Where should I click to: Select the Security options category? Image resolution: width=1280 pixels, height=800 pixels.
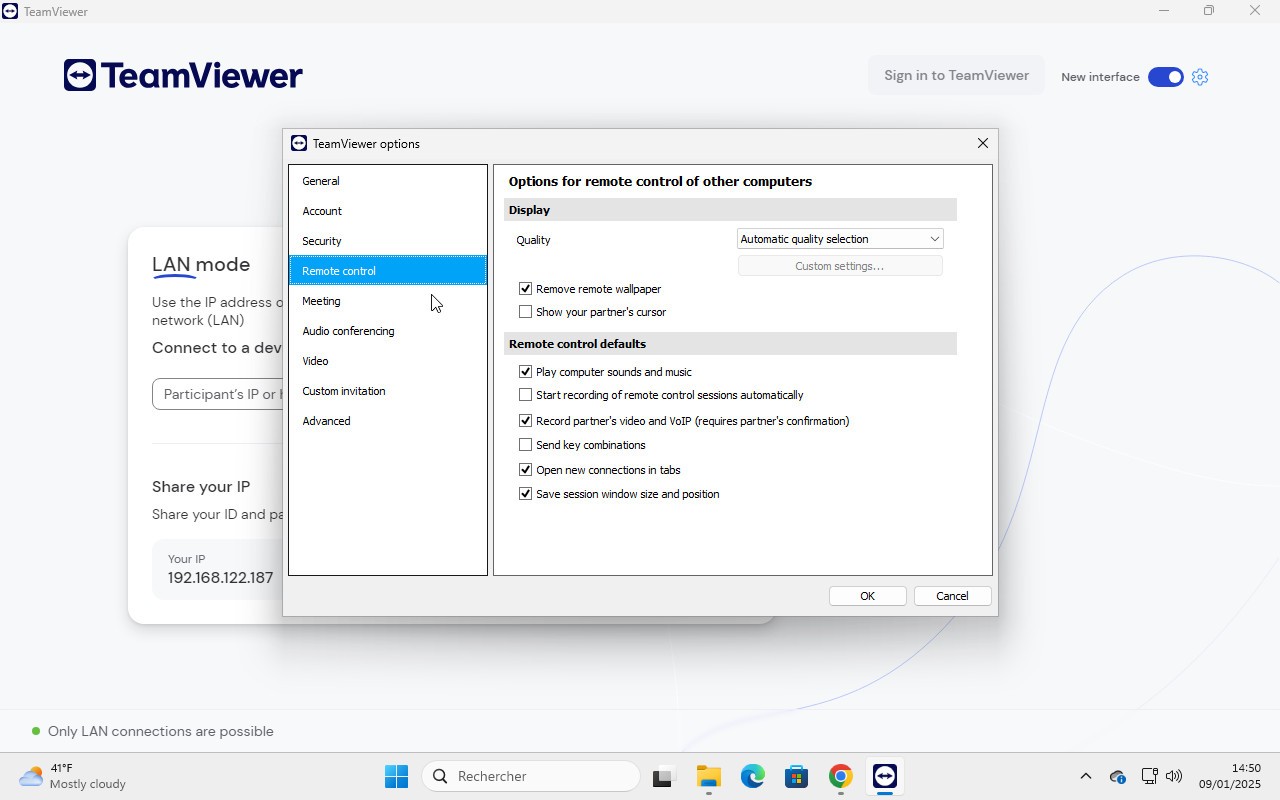322,241
